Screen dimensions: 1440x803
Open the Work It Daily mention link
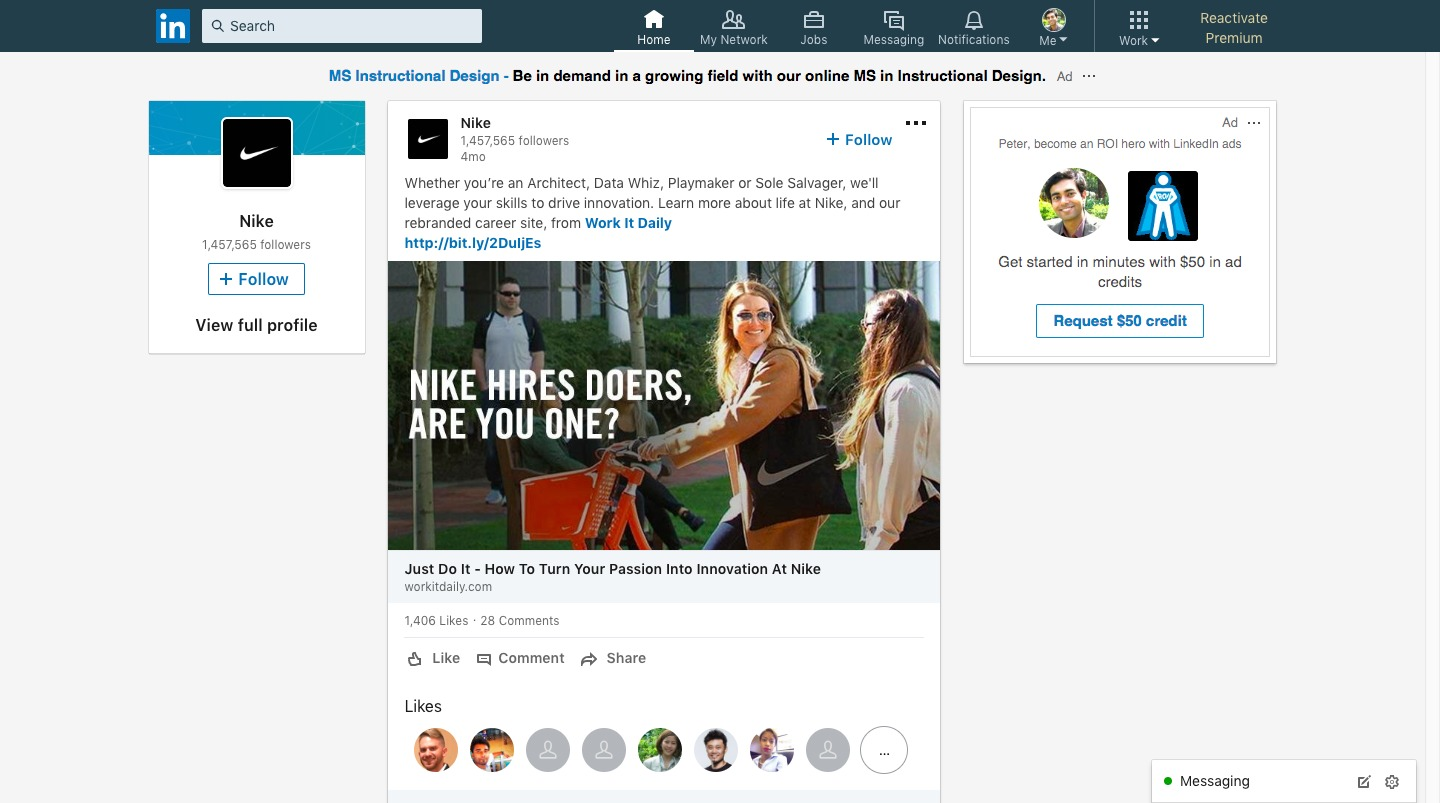click(628, 223)
